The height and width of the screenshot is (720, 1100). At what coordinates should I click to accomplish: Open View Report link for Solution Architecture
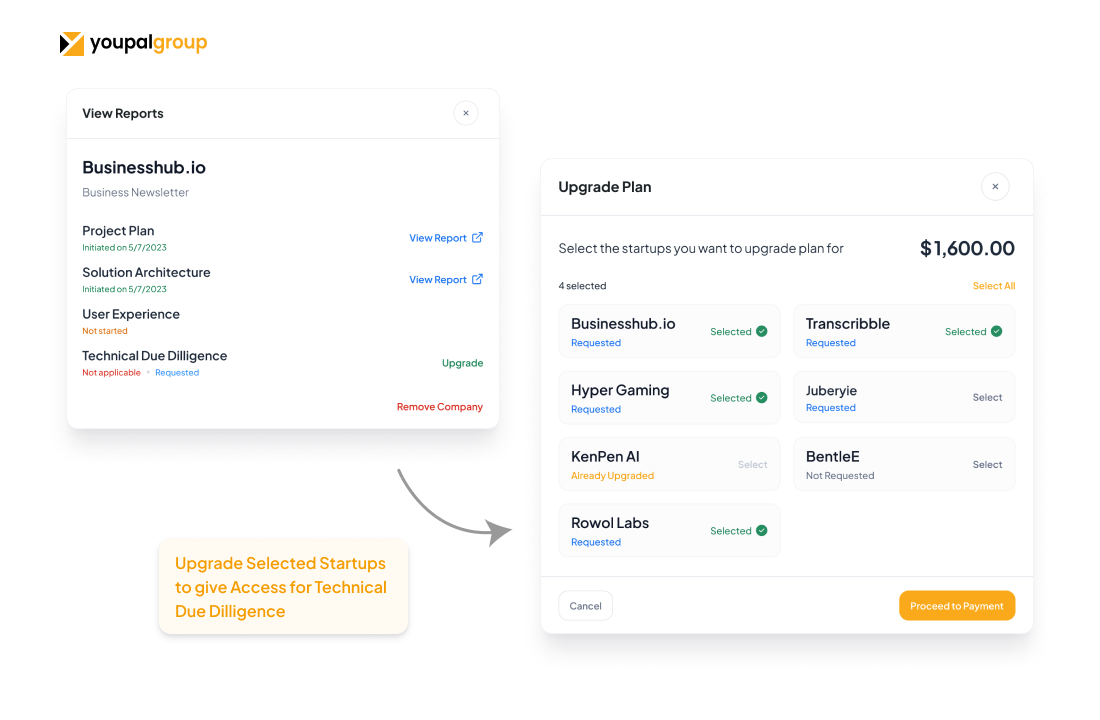click(x=438, y=279)
